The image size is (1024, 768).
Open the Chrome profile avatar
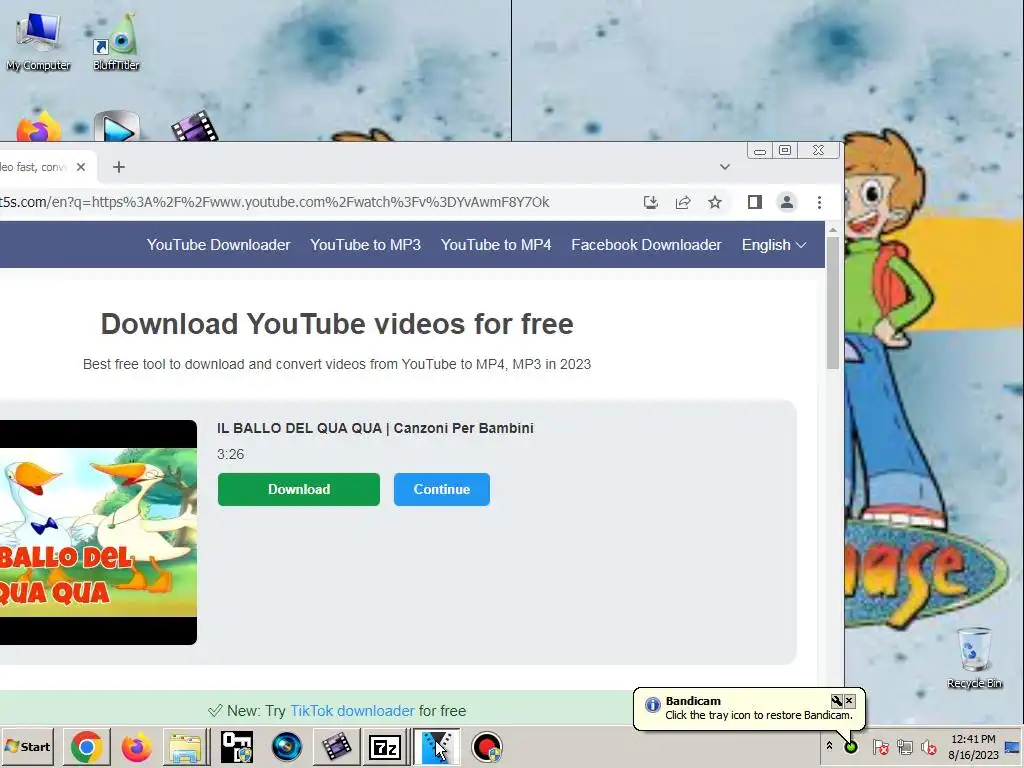click(787, 202)
